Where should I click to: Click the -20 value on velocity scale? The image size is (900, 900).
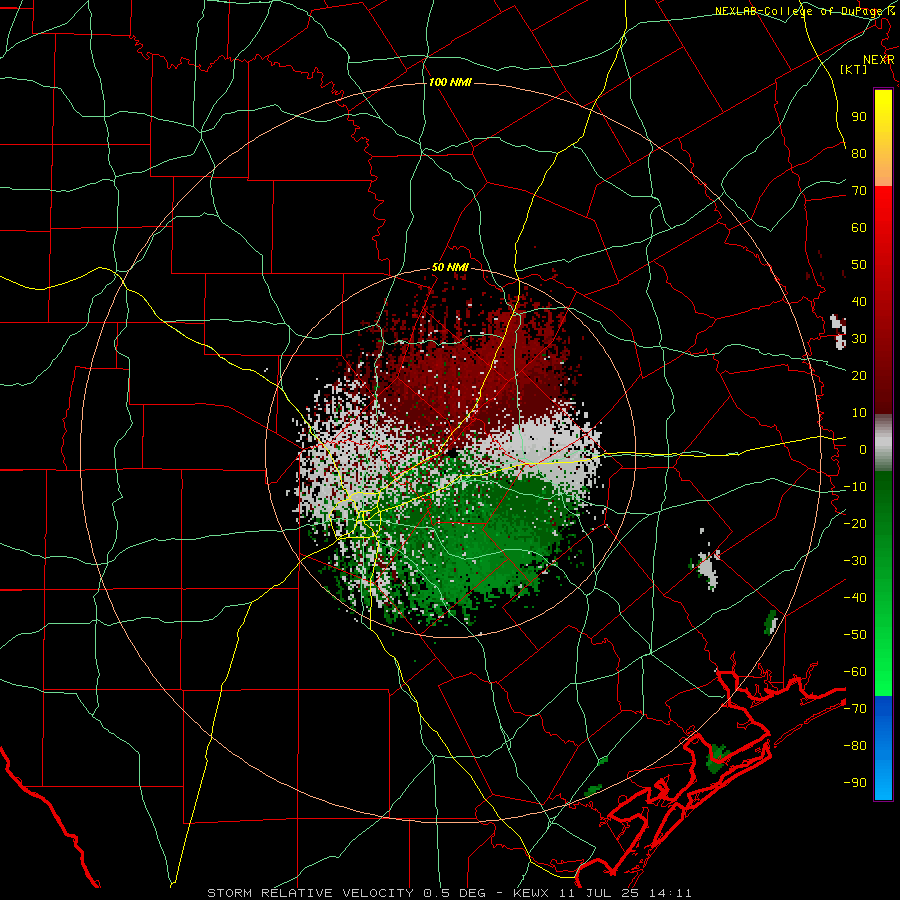(855, 523)
